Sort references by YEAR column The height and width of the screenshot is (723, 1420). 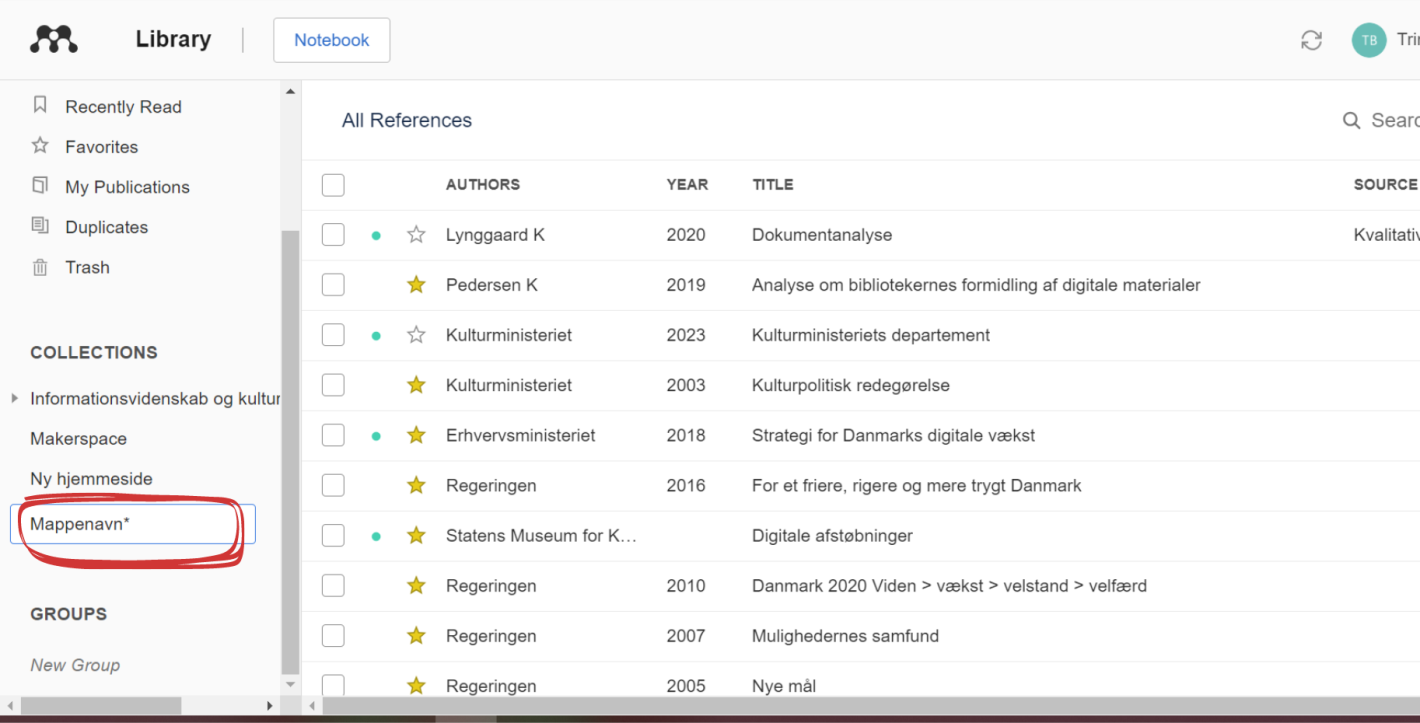pyautogui.click(x=687, y=185)
